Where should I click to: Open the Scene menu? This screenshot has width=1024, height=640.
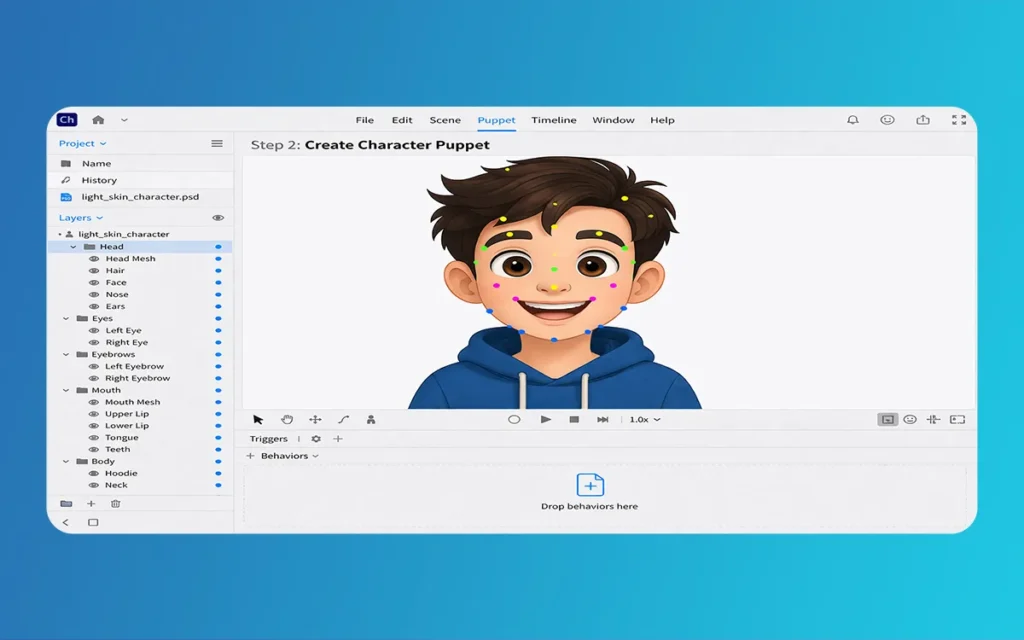tap(445, 120)
